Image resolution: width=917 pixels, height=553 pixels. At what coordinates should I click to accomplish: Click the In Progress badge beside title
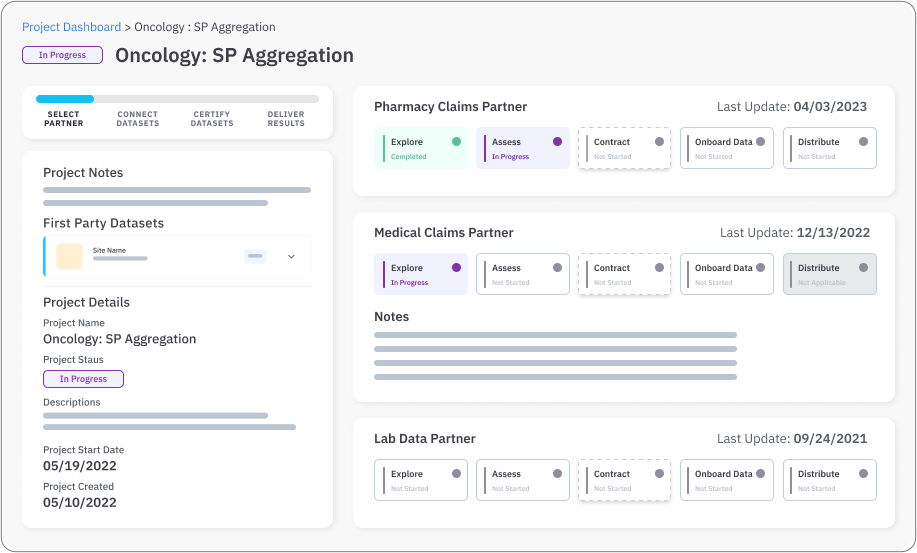pos(62,55)
